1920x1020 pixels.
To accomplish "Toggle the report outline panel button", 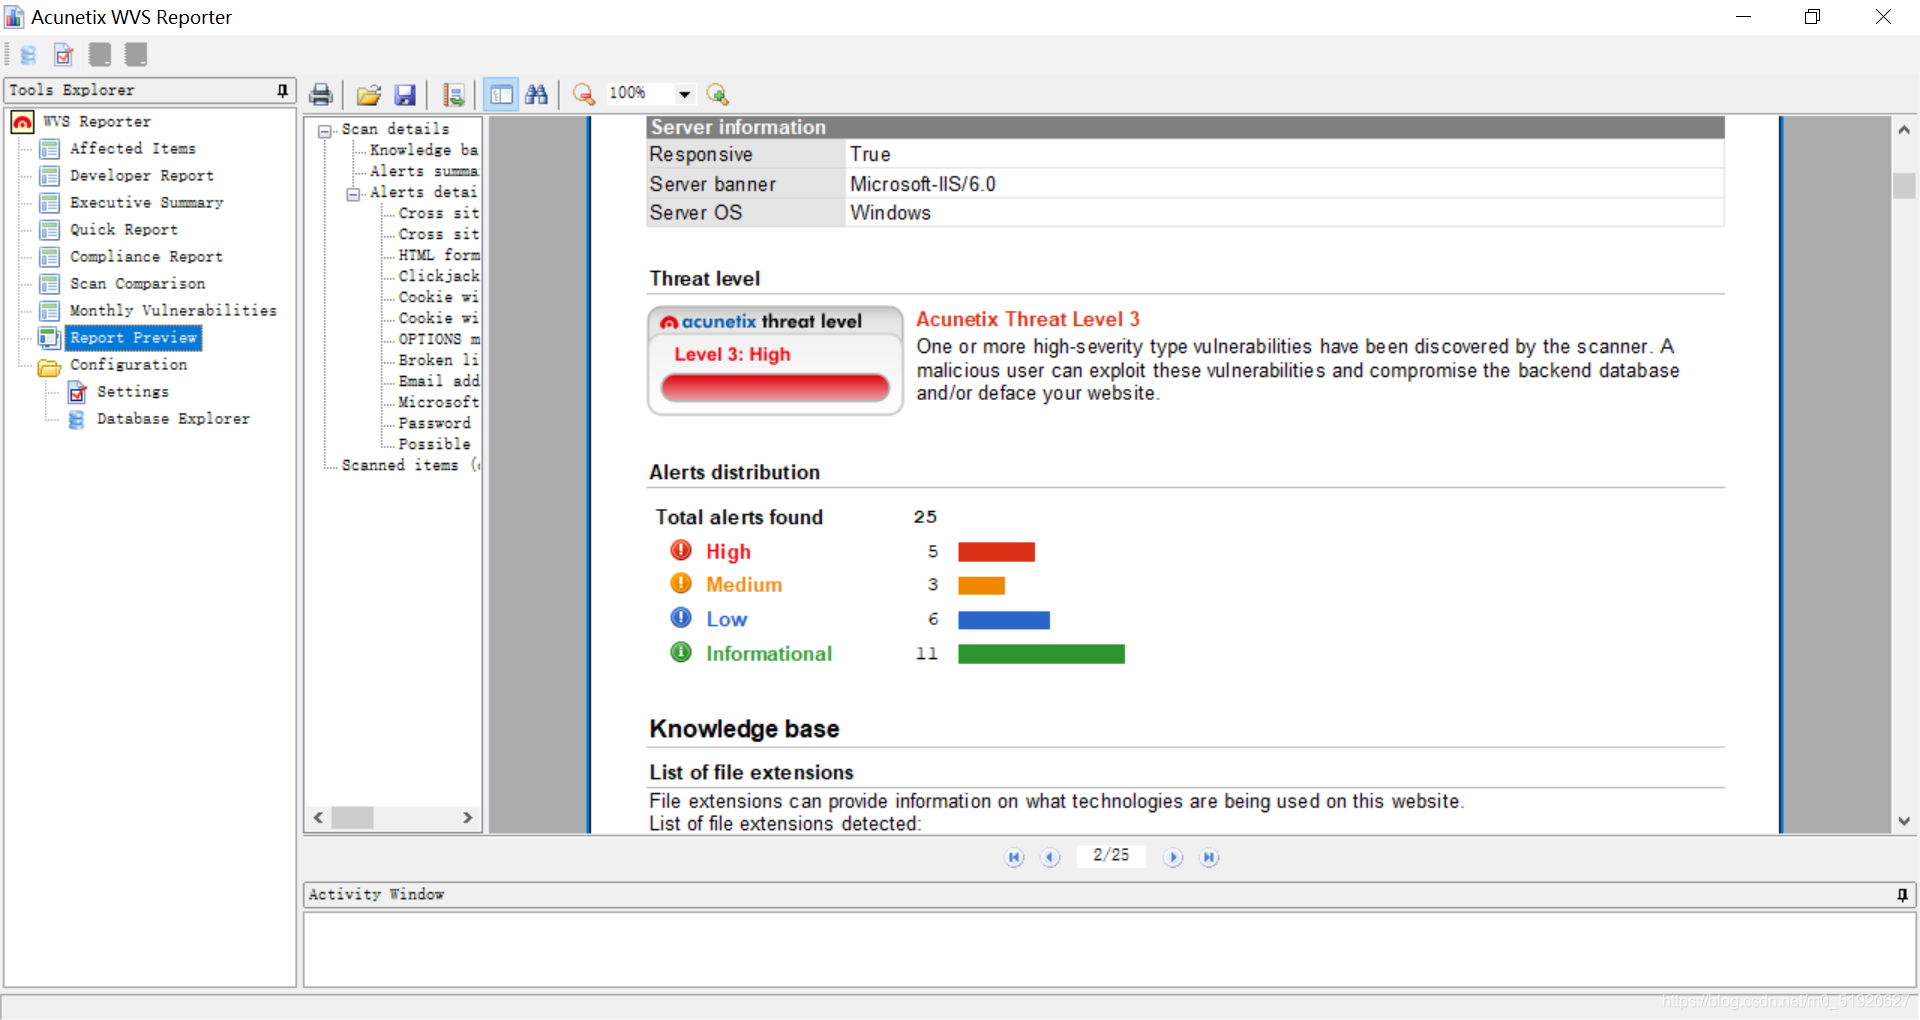I will (x=501, y=94).
